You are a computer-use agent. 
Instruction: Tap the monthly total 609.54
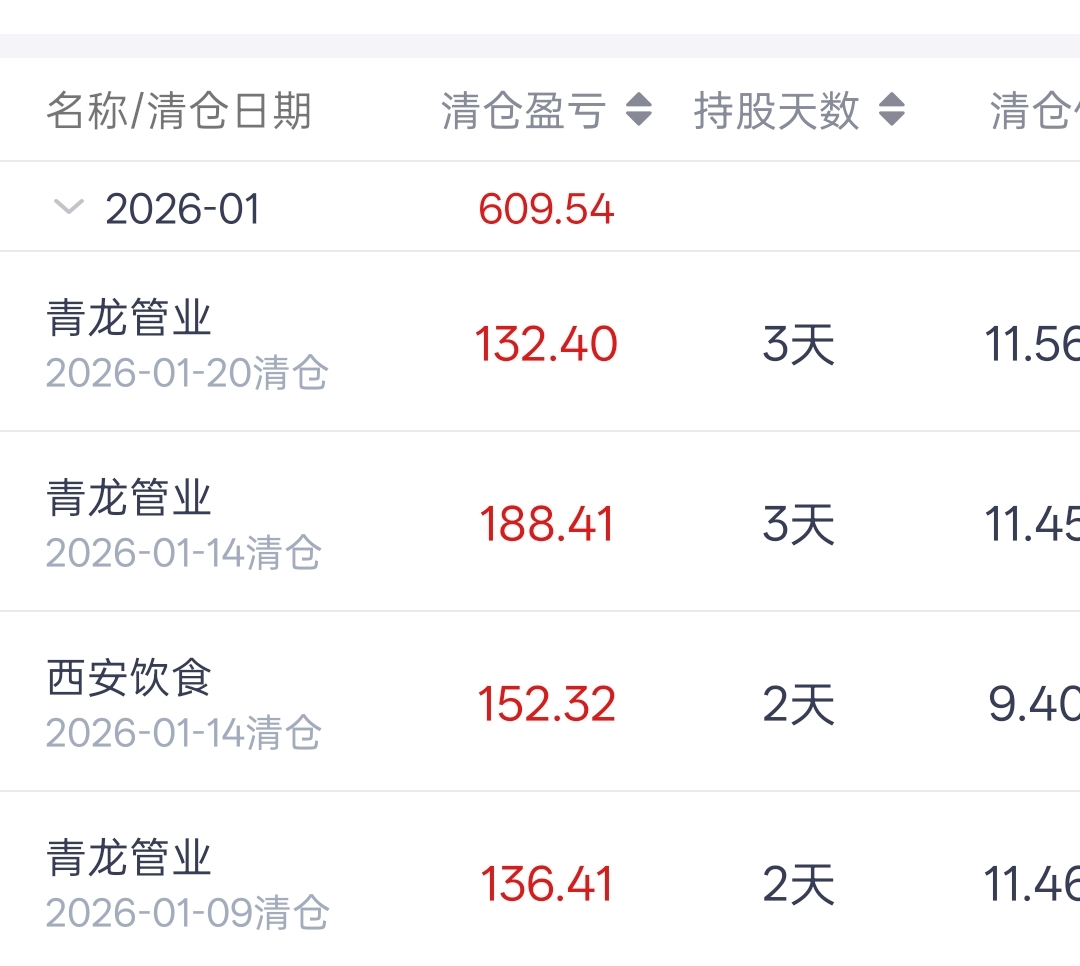(546, 209)
